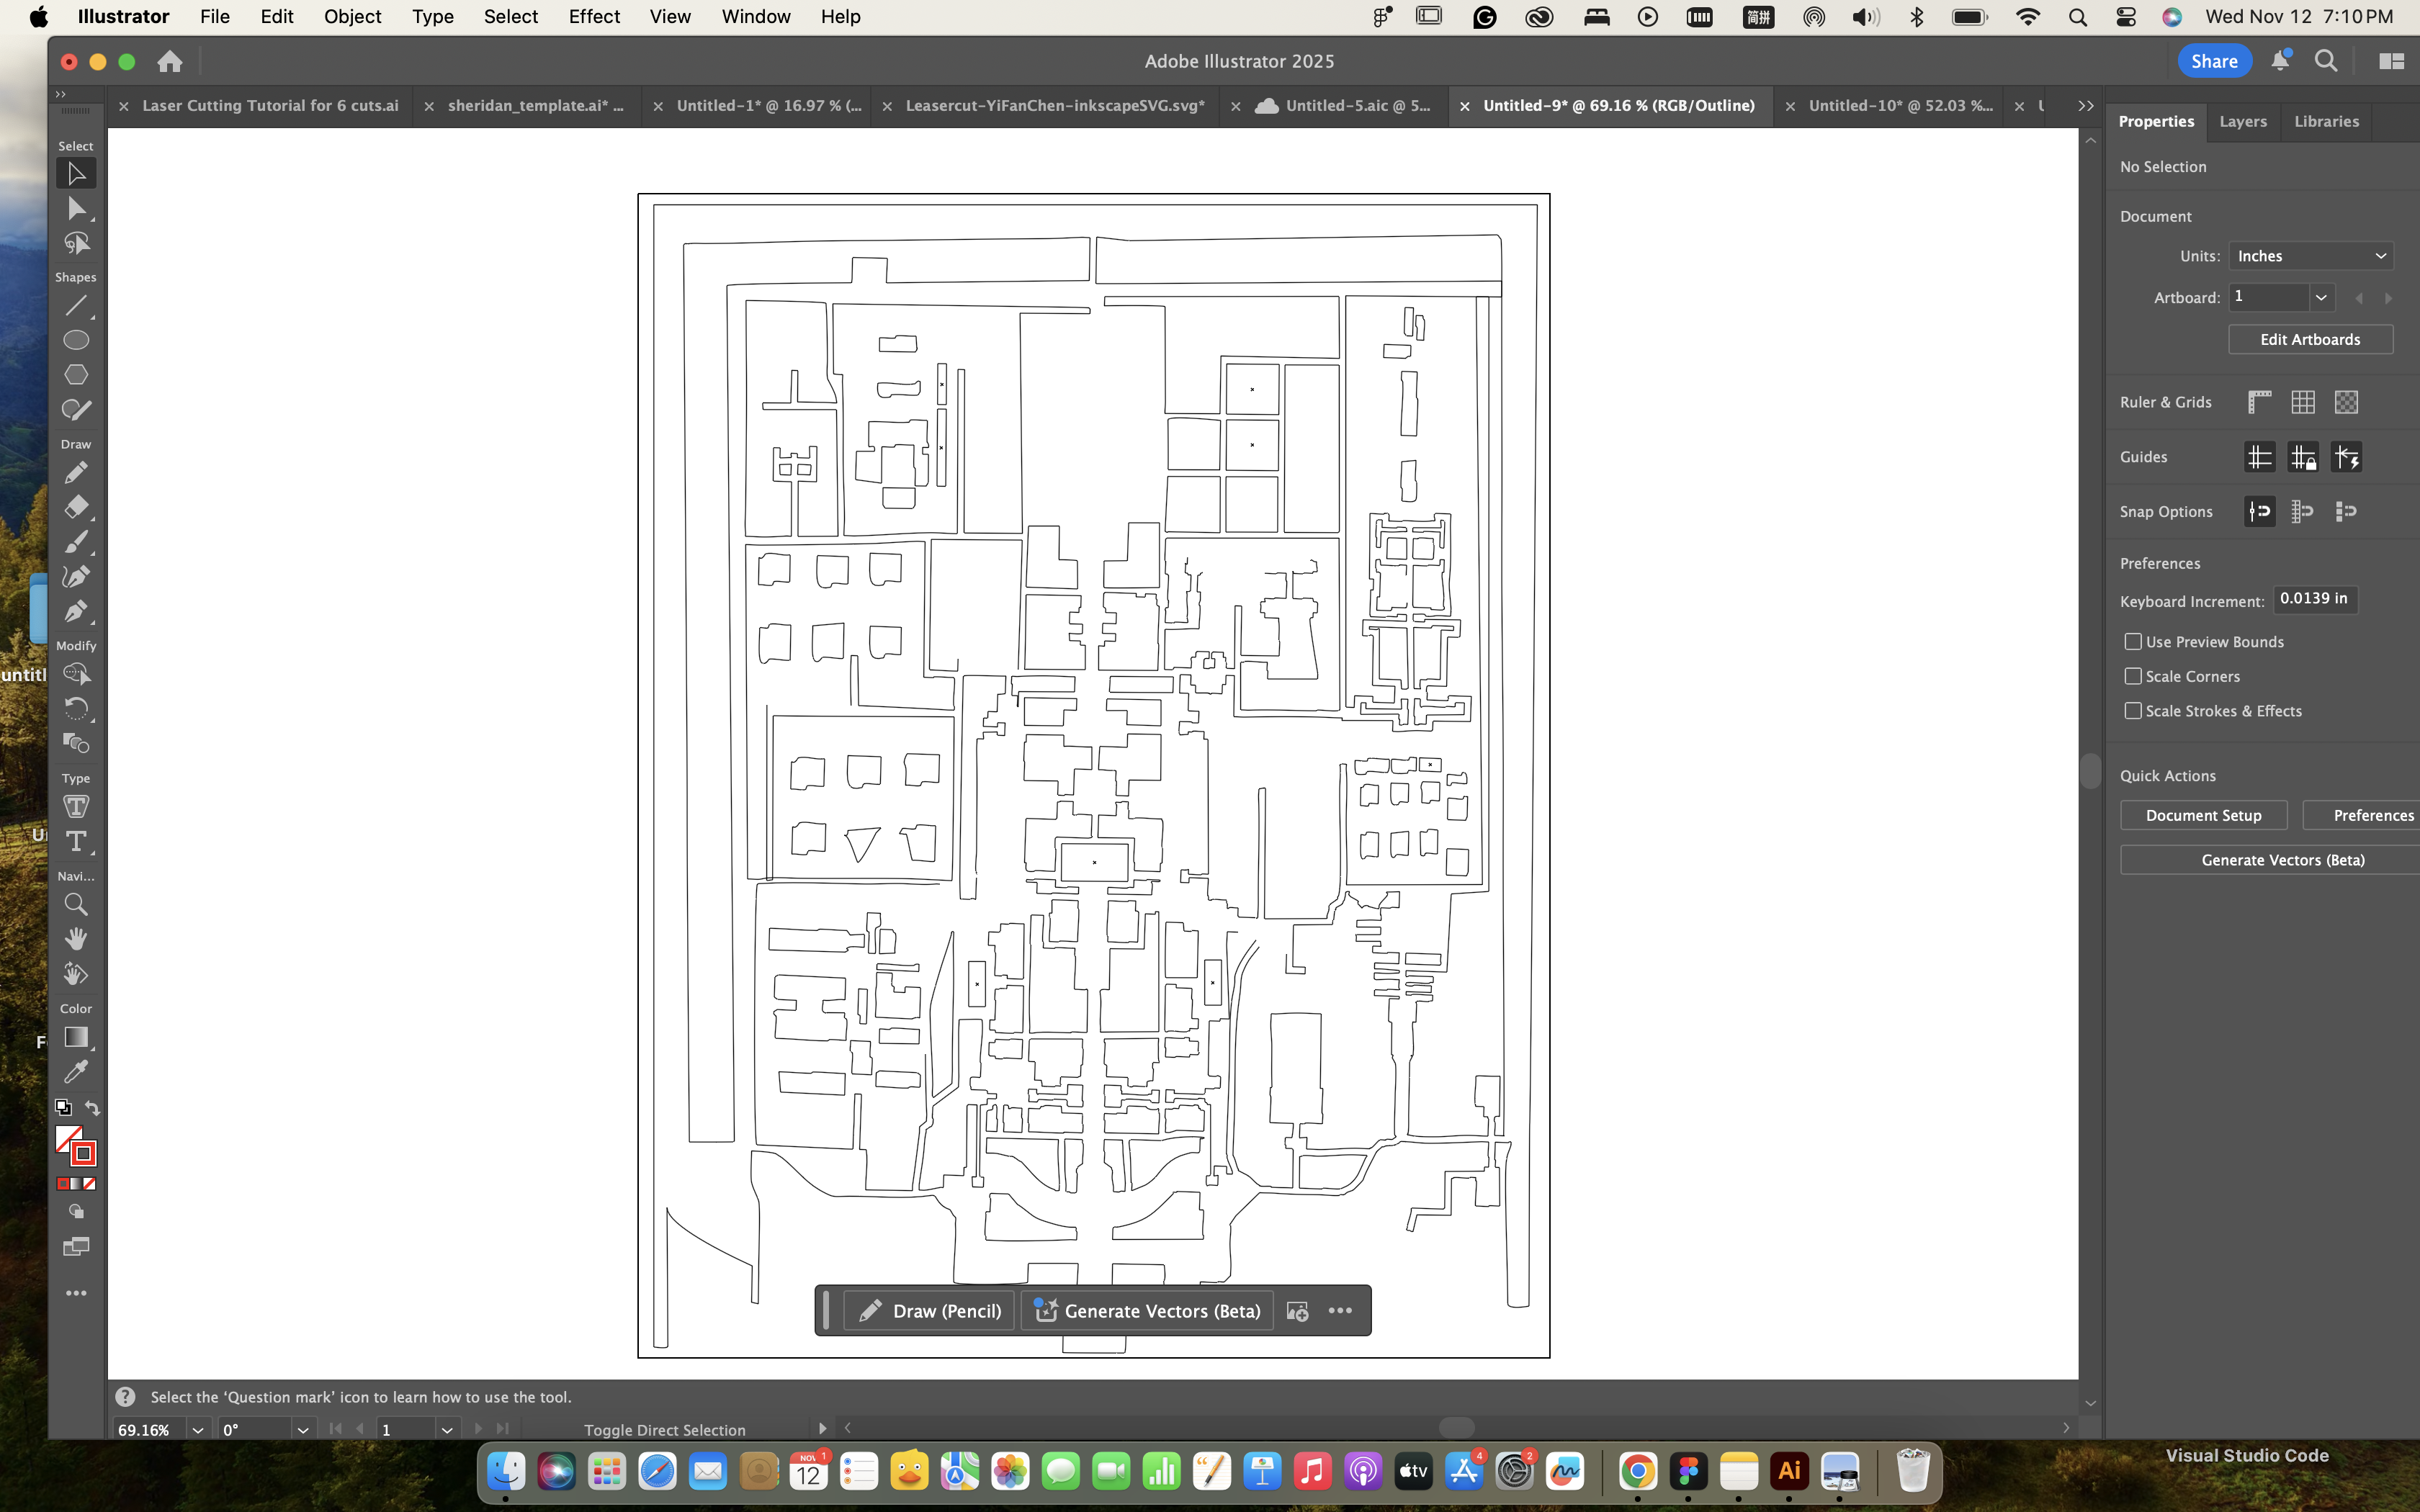Screen dimensions: 2420x1512
Task: Select the Ellipse tool
Action: pyautogui.click(x=76, y=340)
